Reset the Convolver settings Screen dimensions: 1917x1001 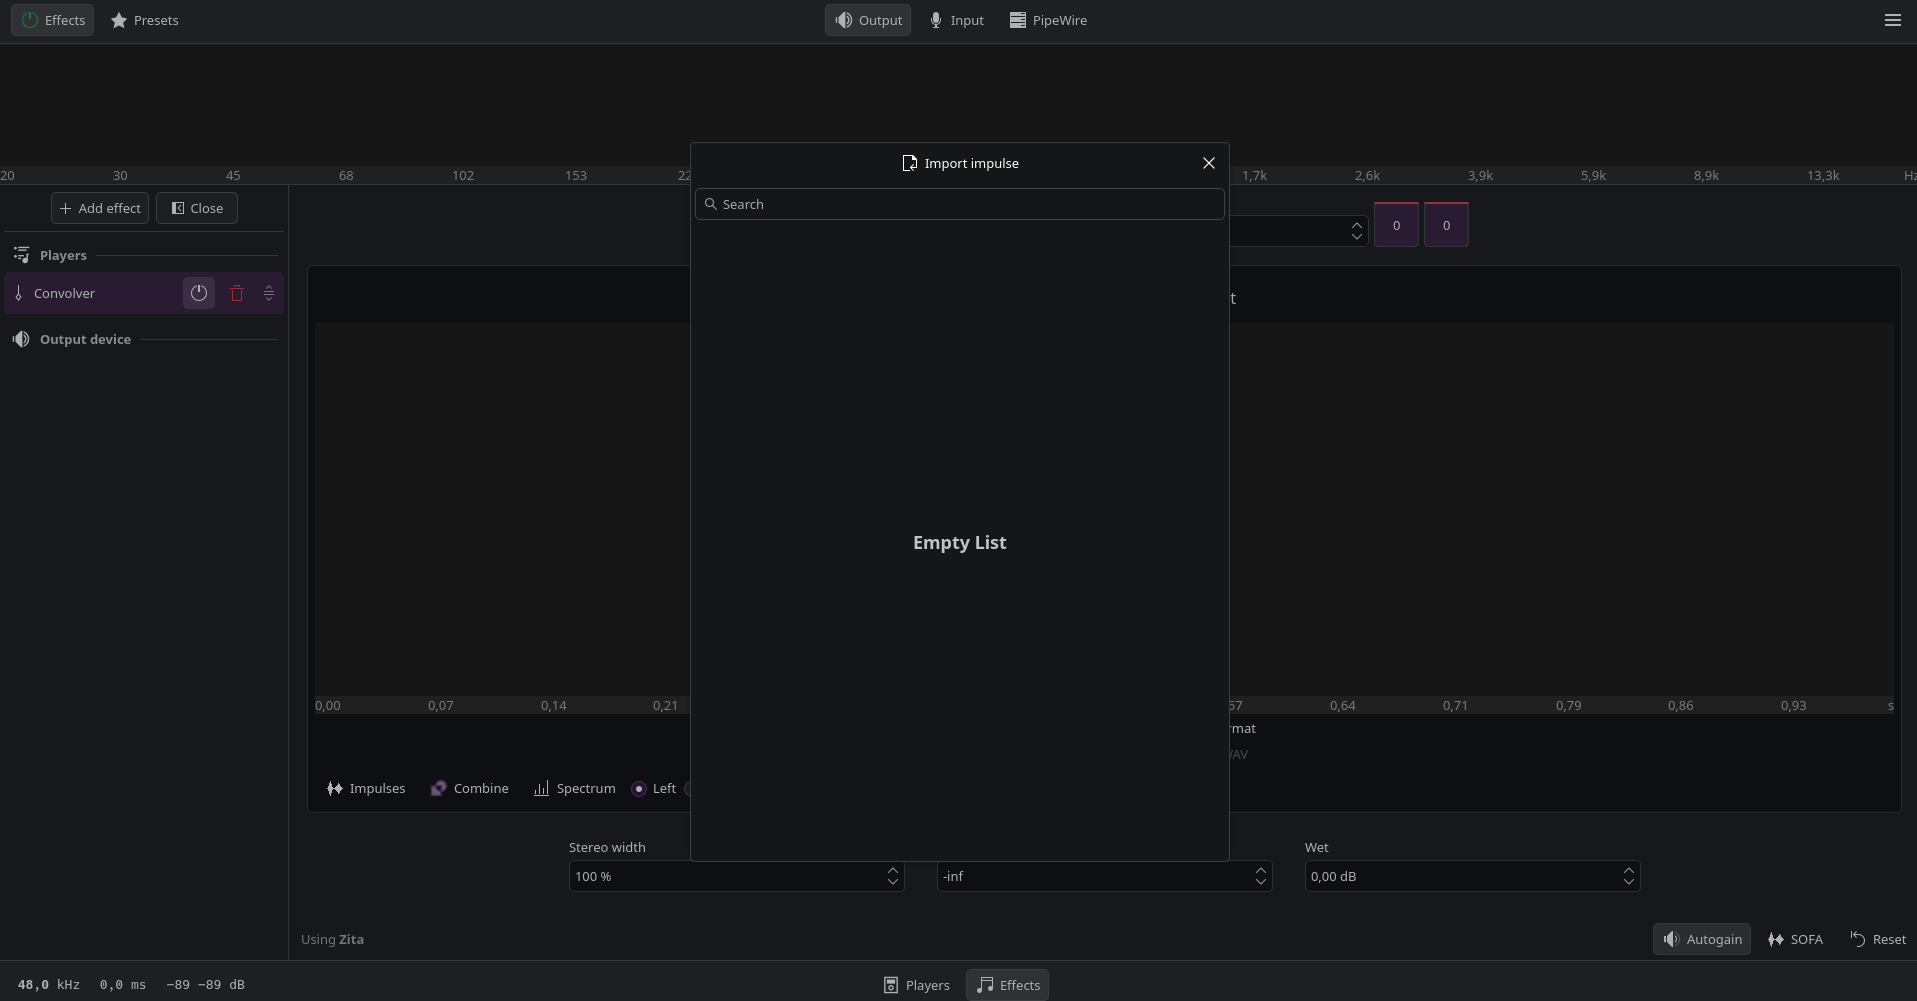(x=1877, y=939)
